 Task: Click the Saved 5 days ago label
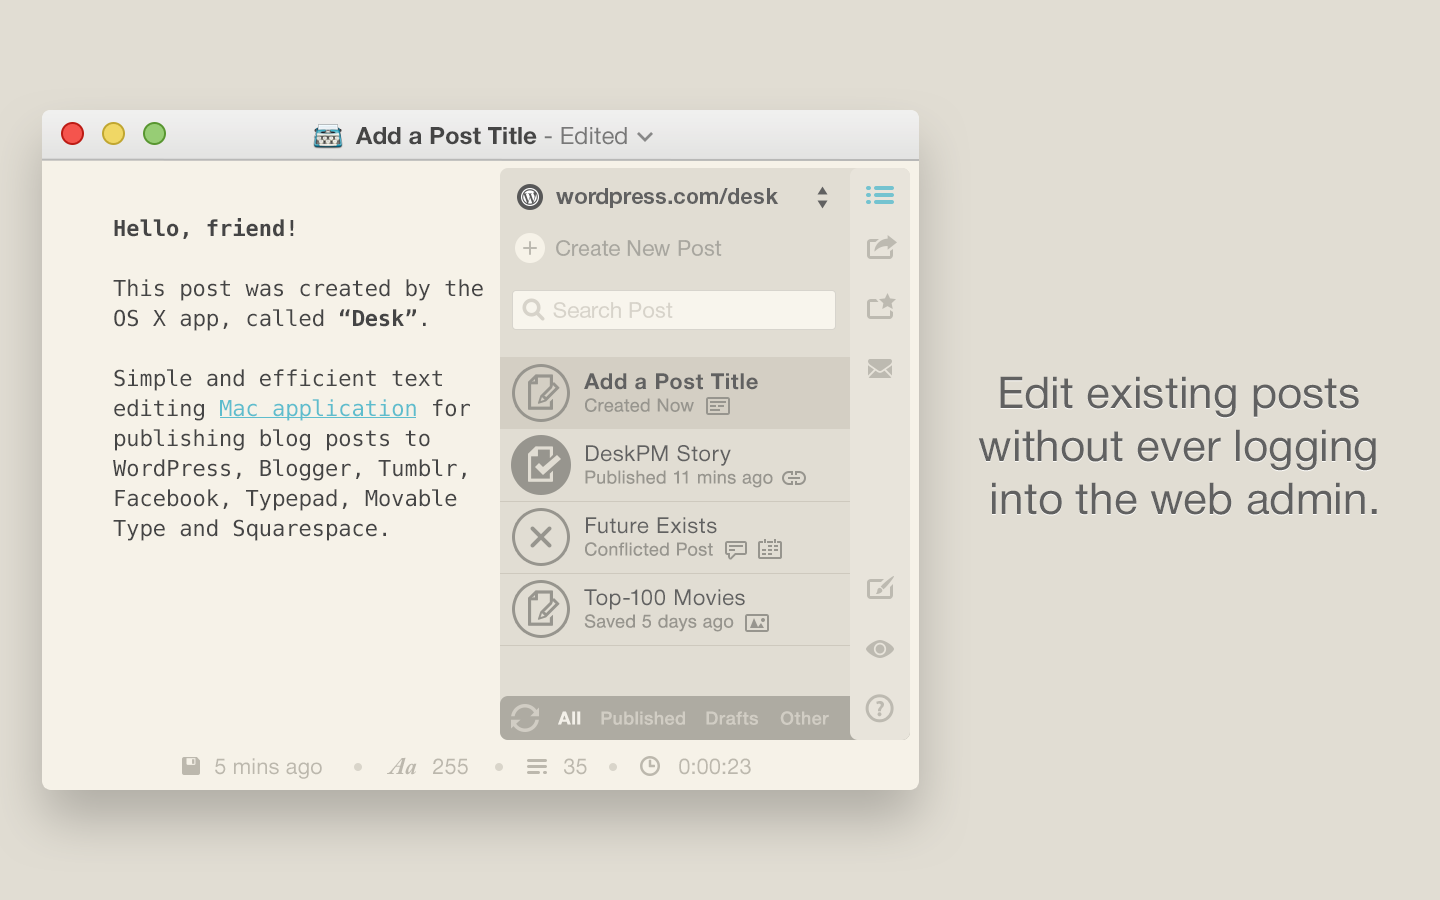click(659, 622)
